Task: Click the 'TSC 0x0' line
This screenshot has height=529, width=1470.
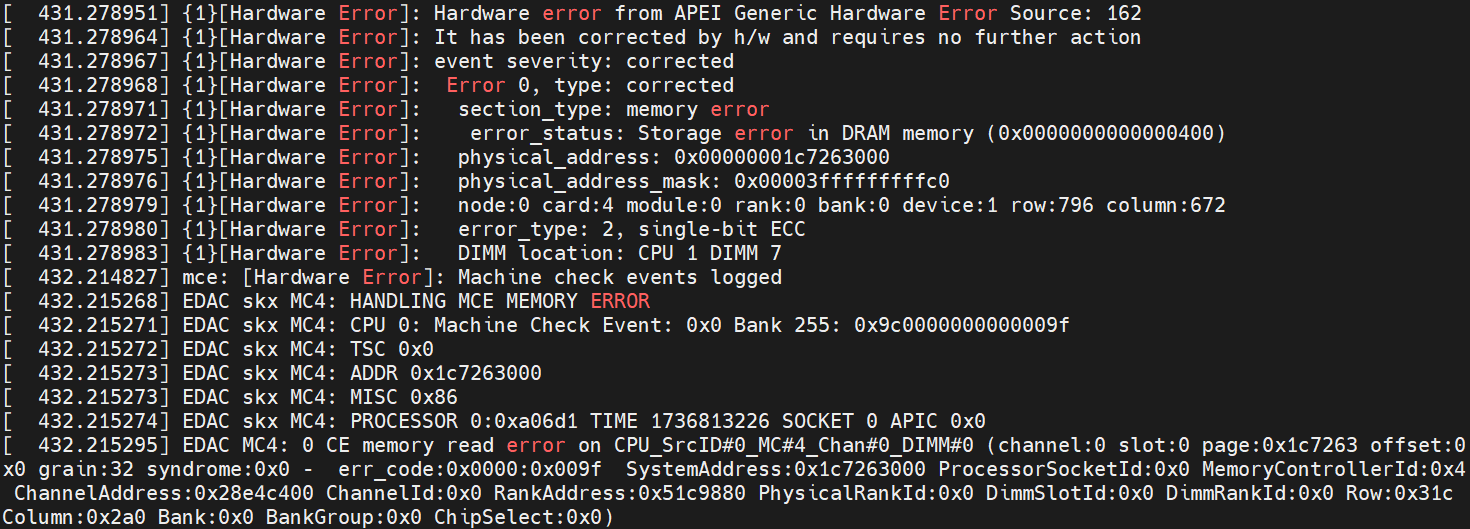Action: [392, 349]
